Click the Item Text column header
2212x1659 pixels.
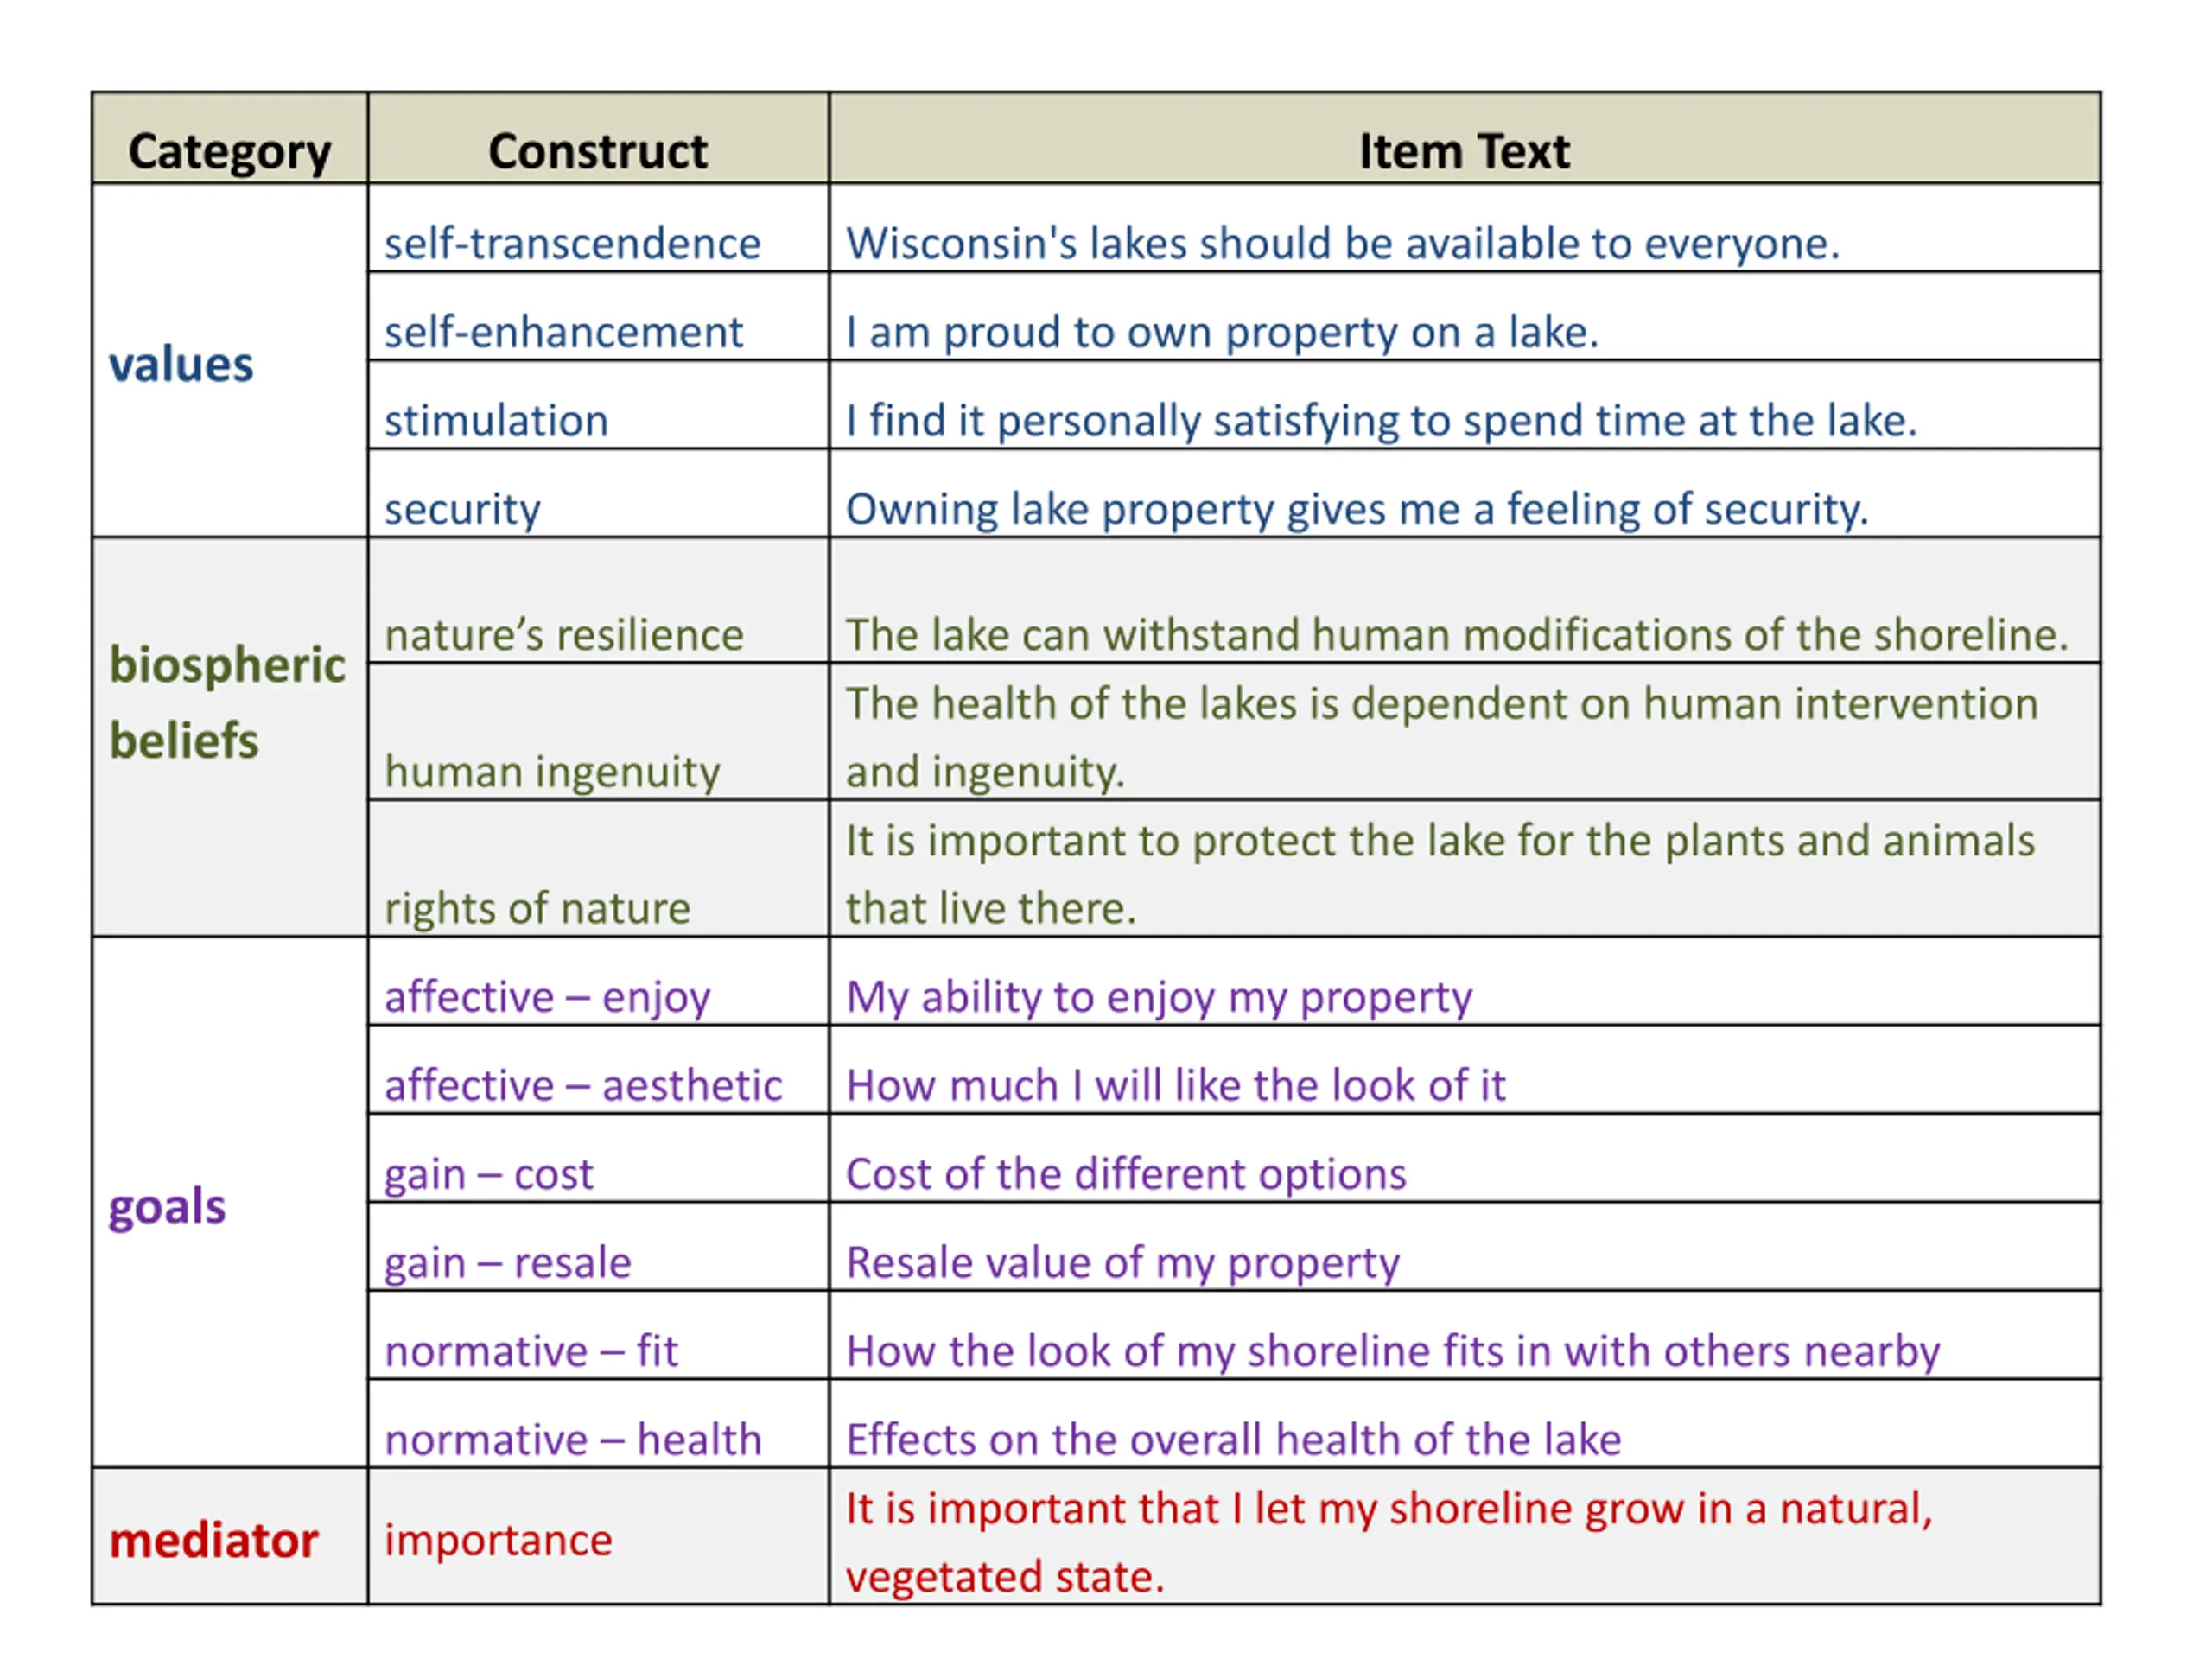point(1464,138)
